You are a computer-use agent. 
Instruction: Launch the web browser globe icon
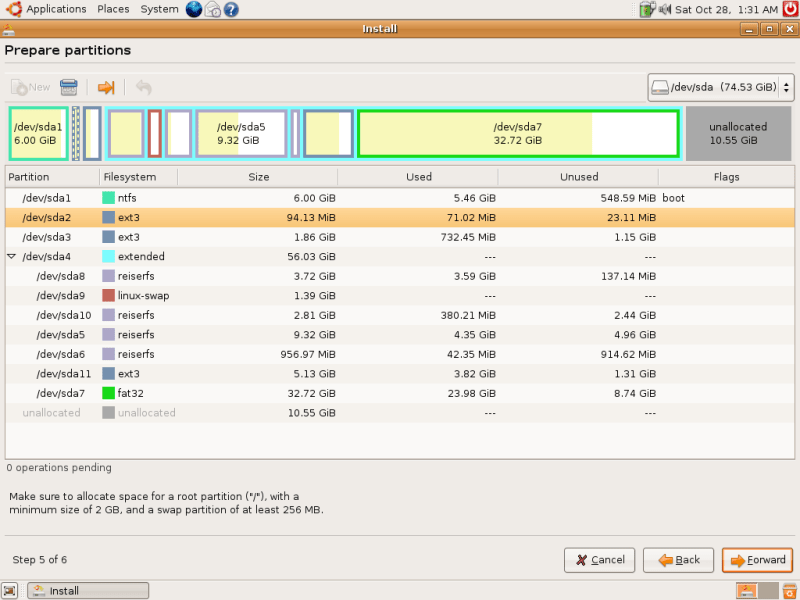[194, 9]
